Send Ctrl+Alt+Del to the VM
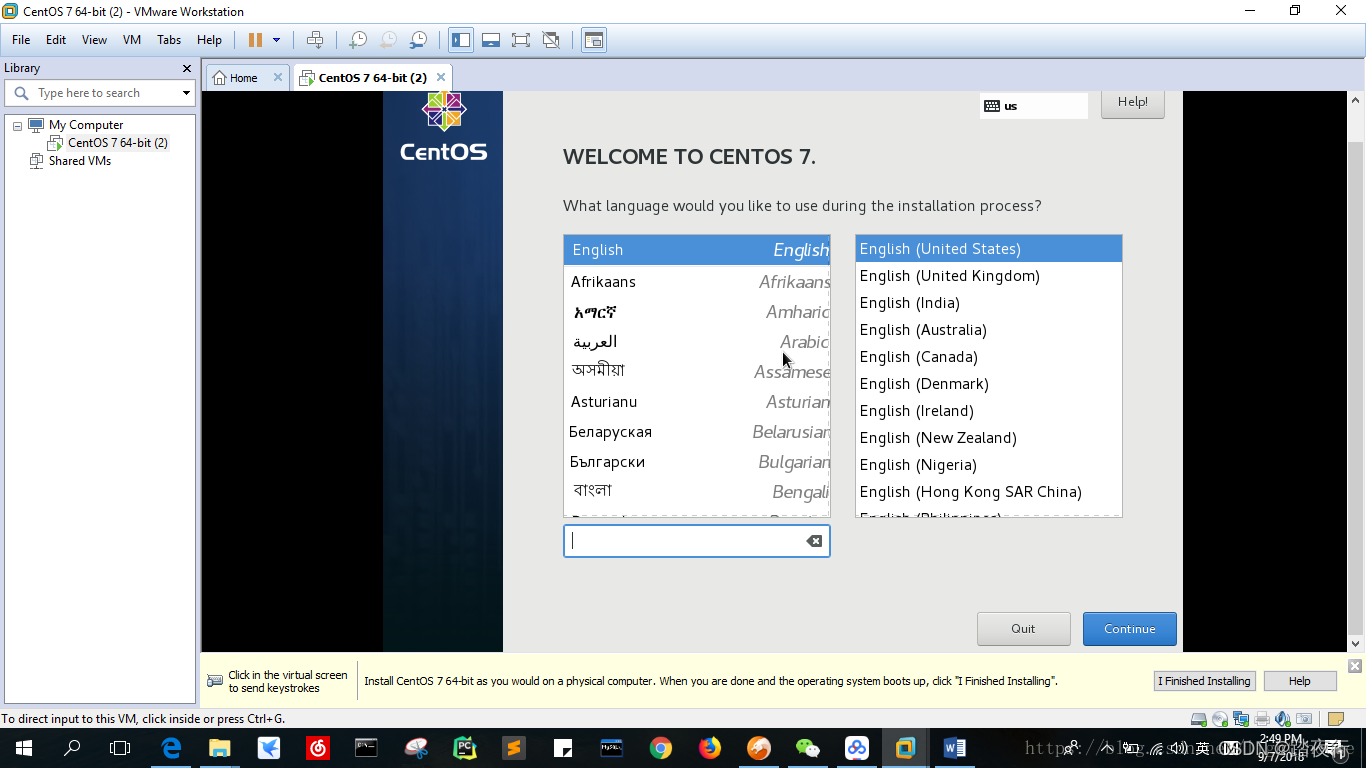1366x768 pixels. click(x=315, y=40)
